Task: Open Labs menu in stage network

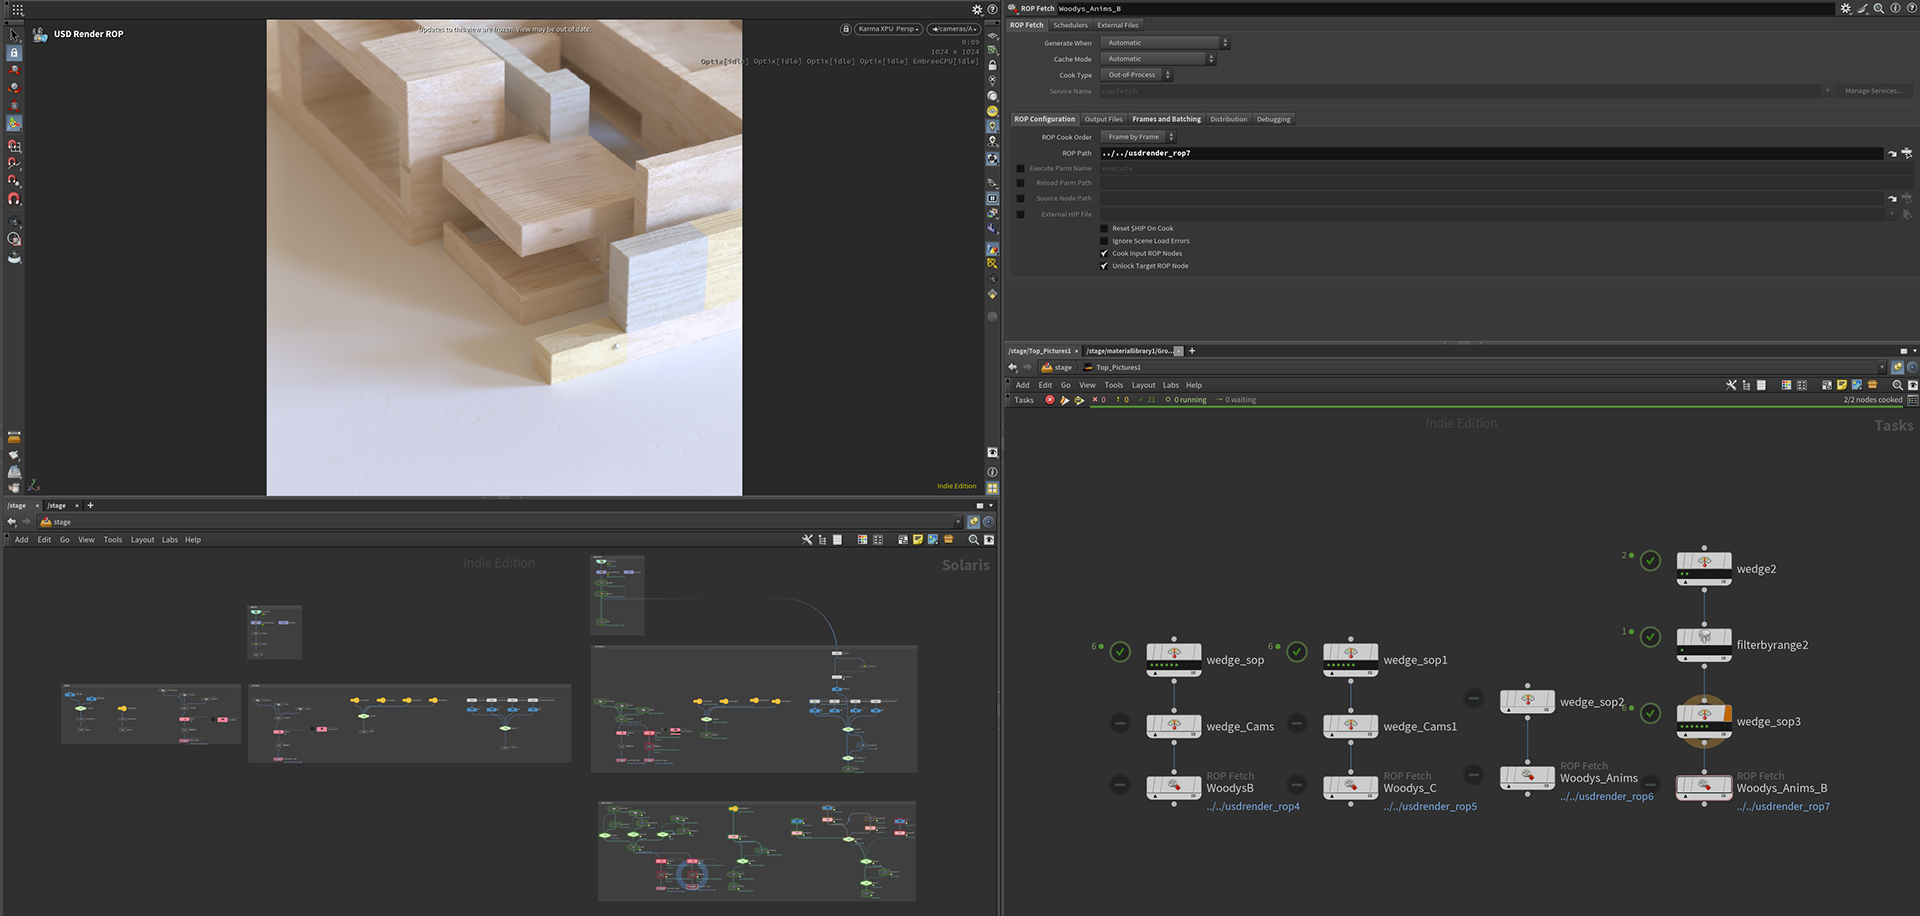Action: pyautogui.click(x=170, y=540)
